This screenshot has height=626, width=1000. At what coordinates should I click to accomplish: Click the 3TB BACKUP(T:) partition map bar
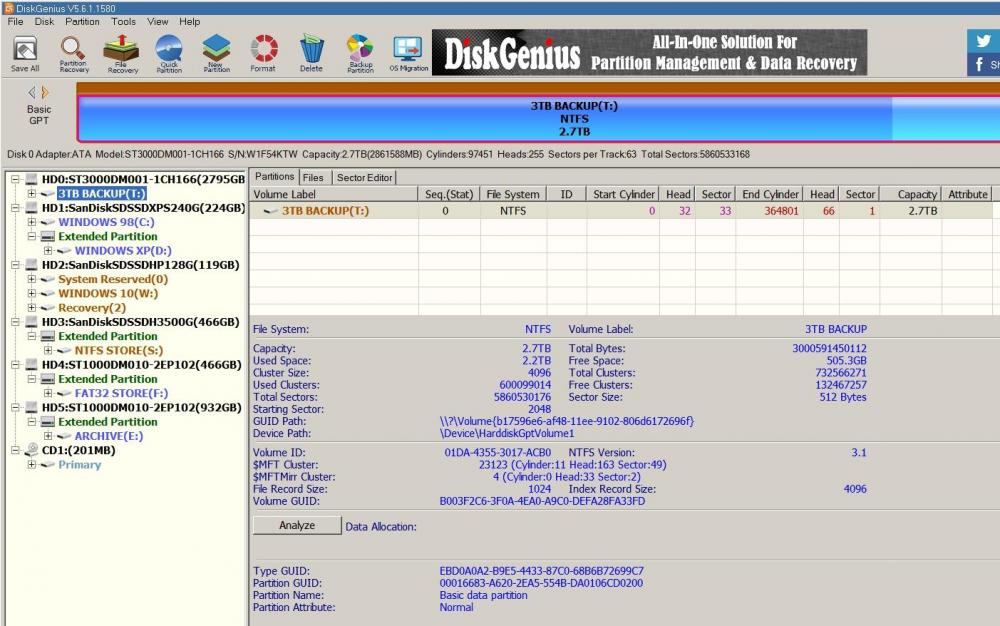538,119
